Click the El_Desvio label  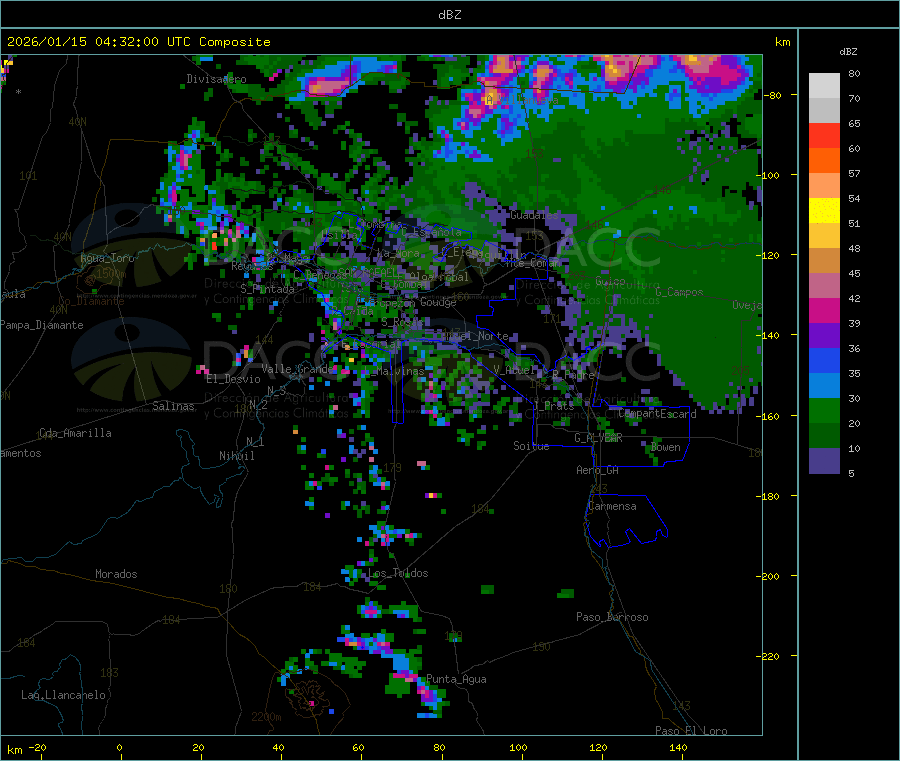point(233,379)
